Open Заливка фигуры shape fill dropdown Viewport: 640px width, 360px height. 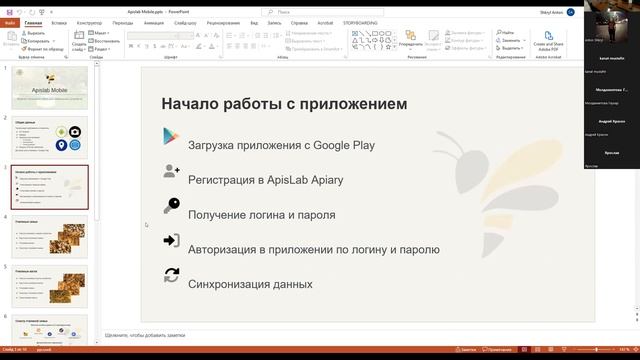point(465,33)
